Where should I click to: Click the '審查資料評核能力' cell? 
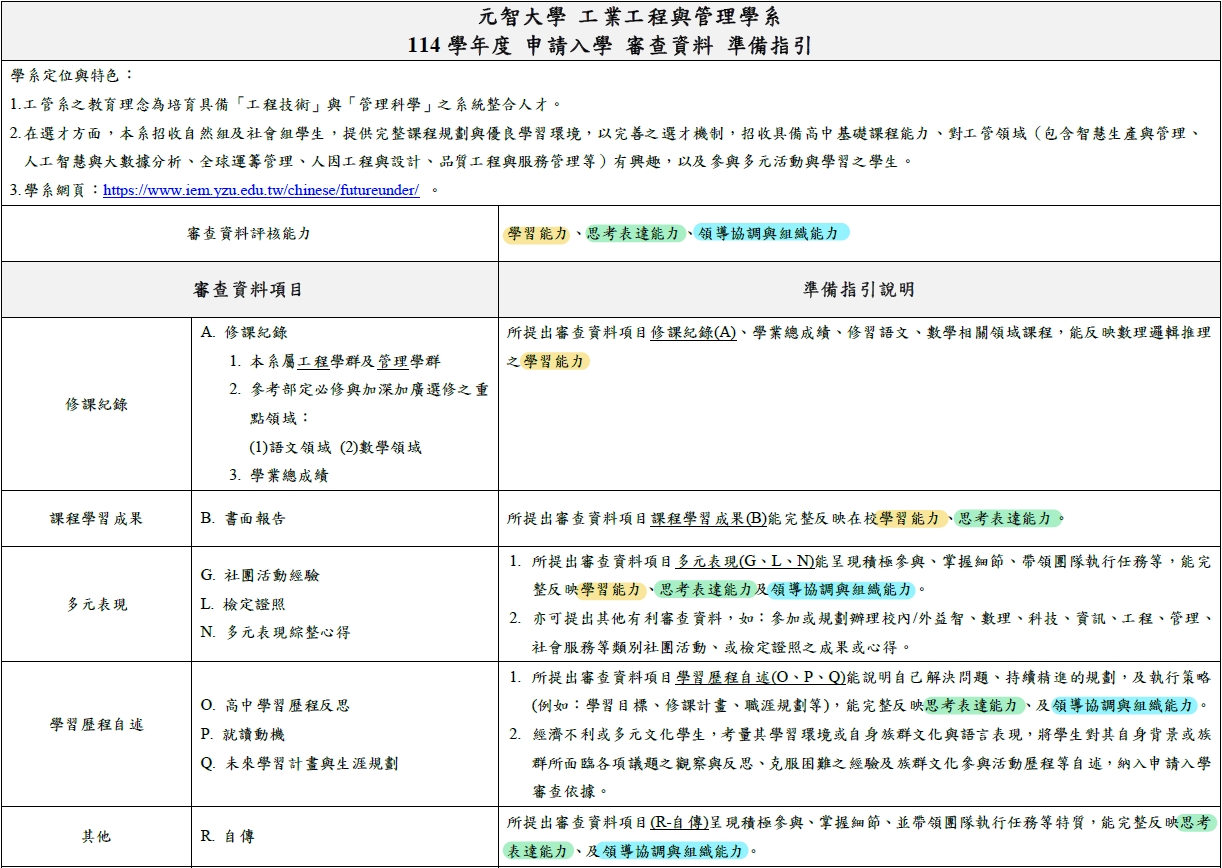click(249, 234)
